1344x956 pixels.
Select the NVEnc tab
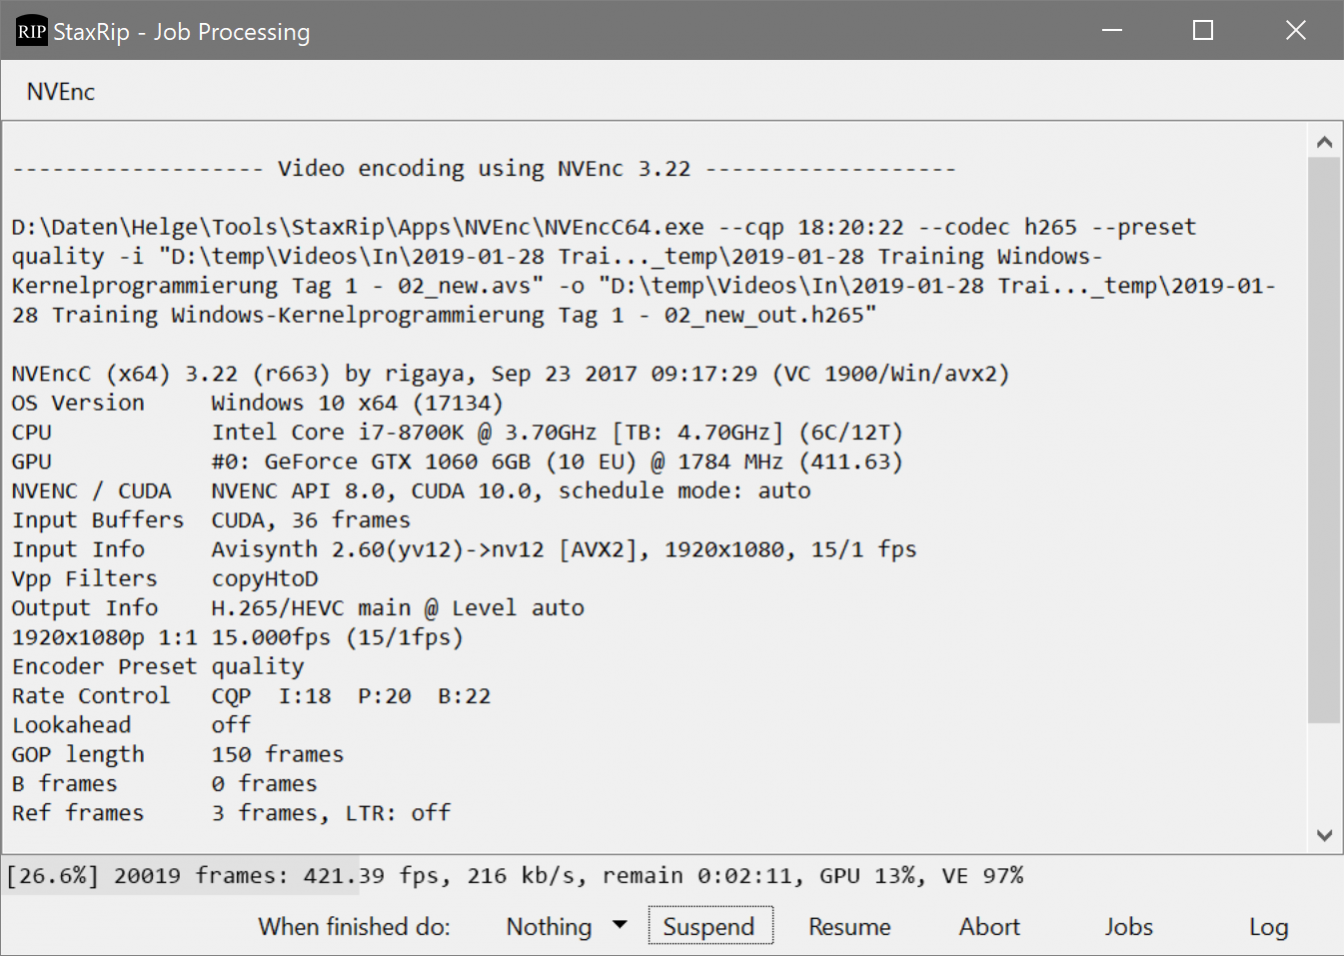[x=60, y=91]
